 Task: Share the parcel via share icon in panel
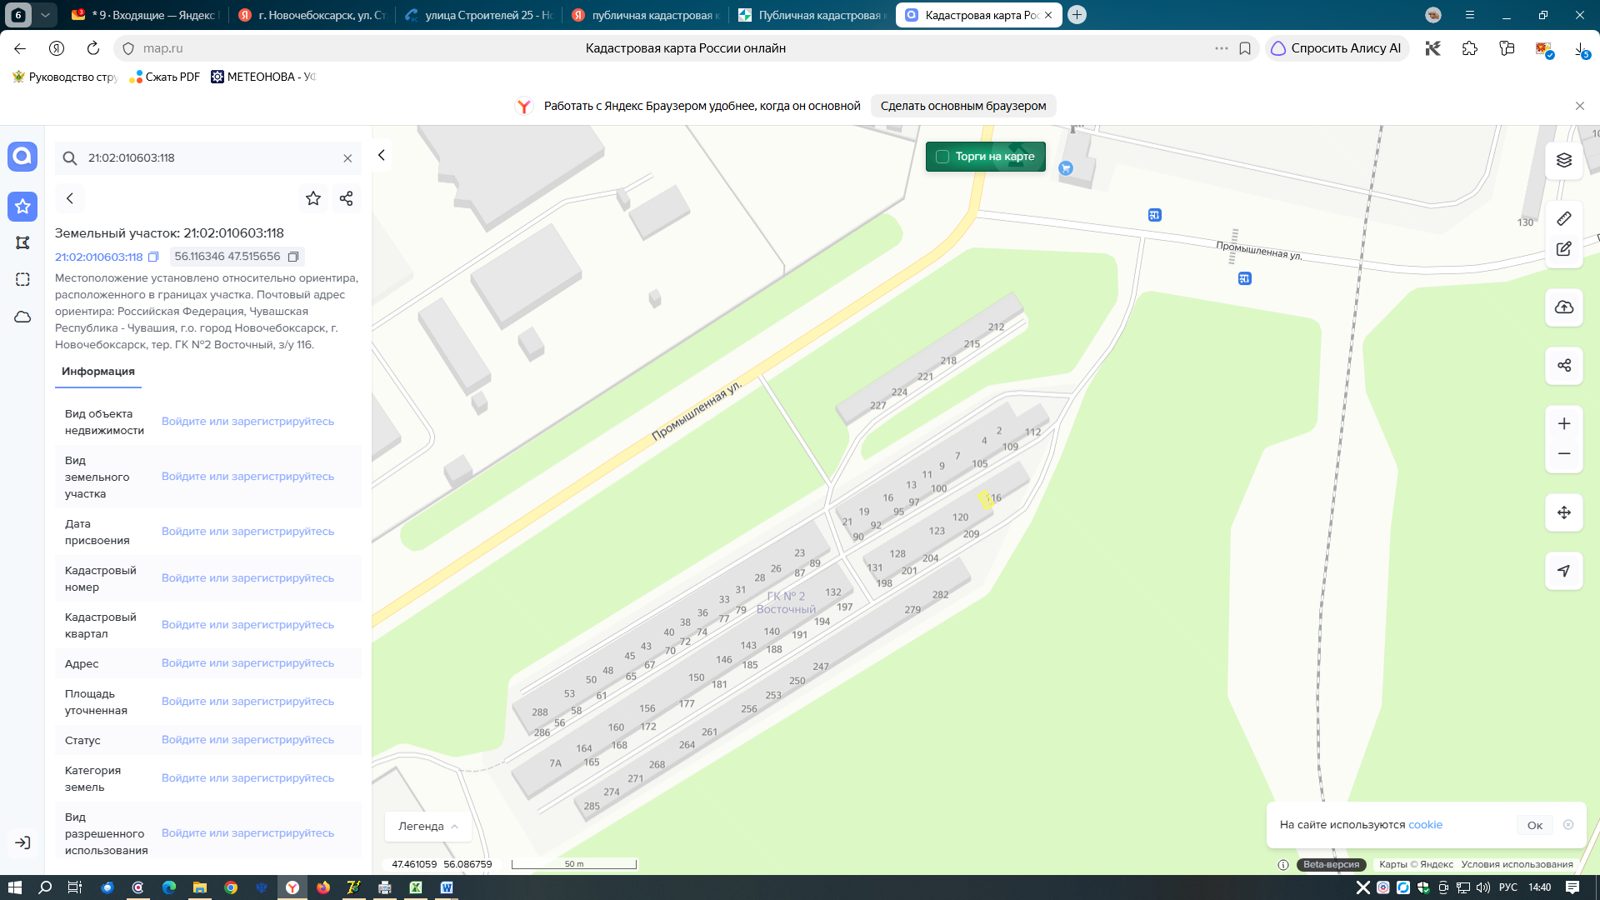pos(346,198)
